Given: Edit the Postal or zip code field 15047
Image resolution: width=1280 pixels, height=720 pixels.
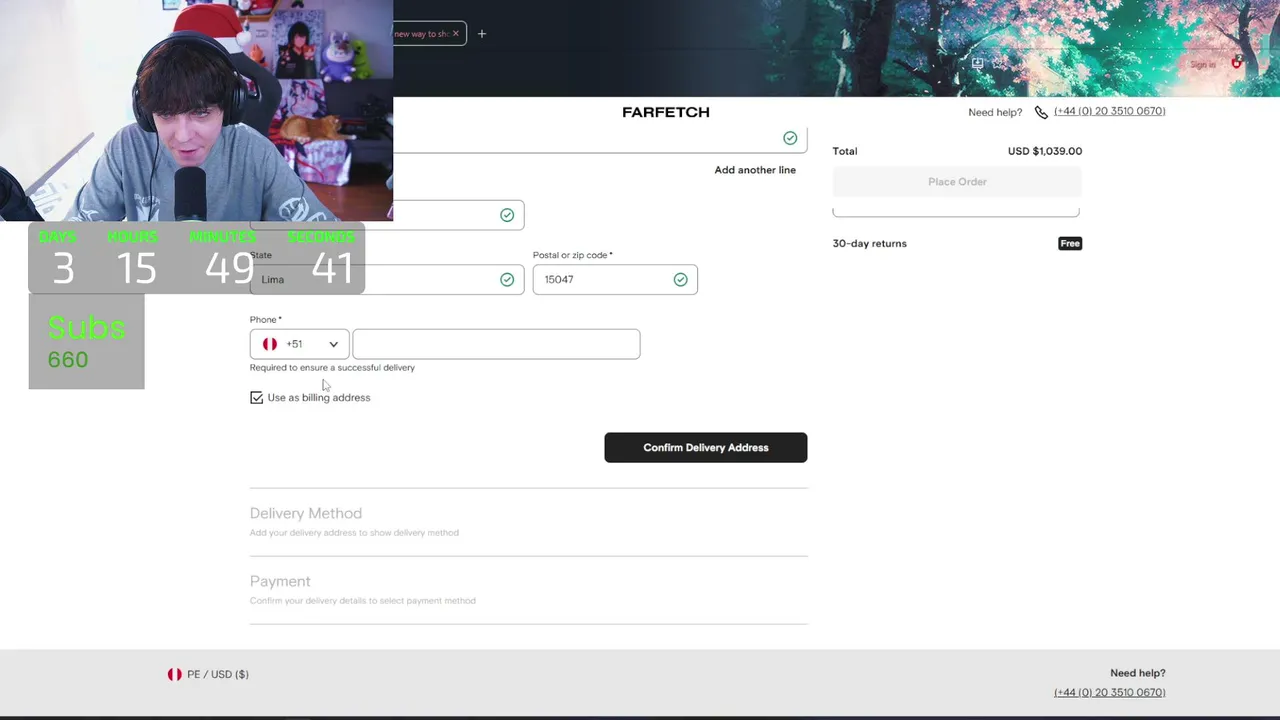Looking at the screenshot, I should point(615,280).
